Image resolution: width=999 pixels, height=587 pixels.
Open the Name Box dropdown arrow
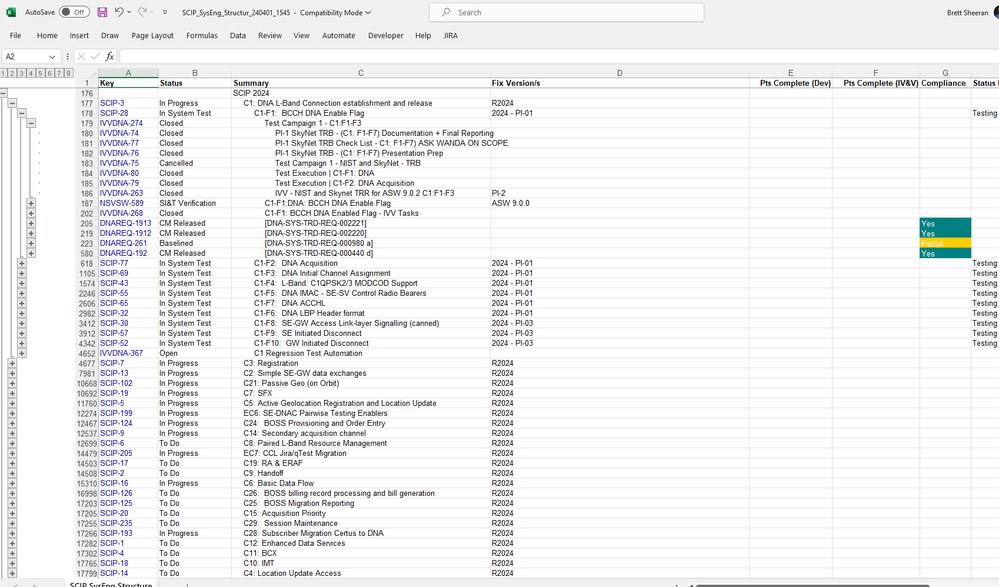click(x=52, y=57)
